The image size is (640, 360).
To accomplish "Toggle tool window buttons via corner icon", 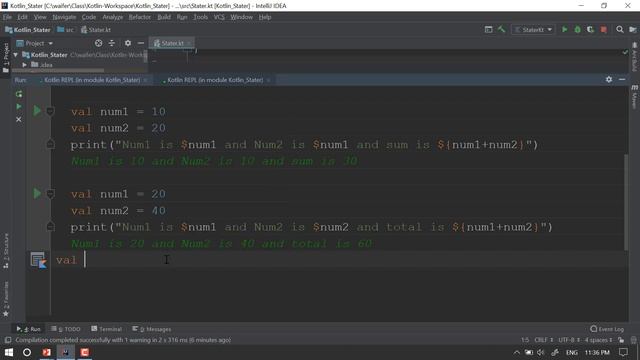I will pos(7,340).
